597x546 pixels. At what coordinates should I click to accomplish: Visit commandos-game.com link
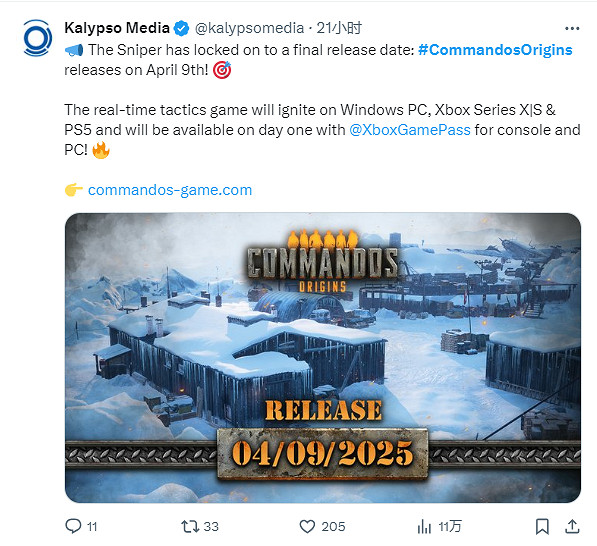click(170, 190)
